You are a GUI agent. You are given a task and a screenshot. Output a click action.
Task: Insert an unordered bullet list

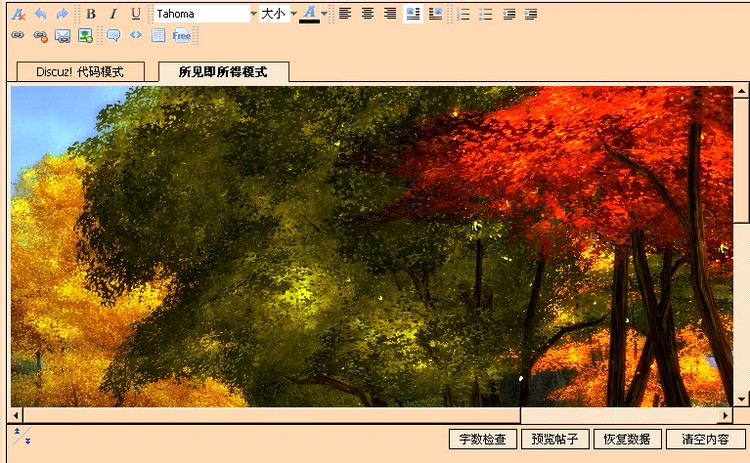coord(485,14)
